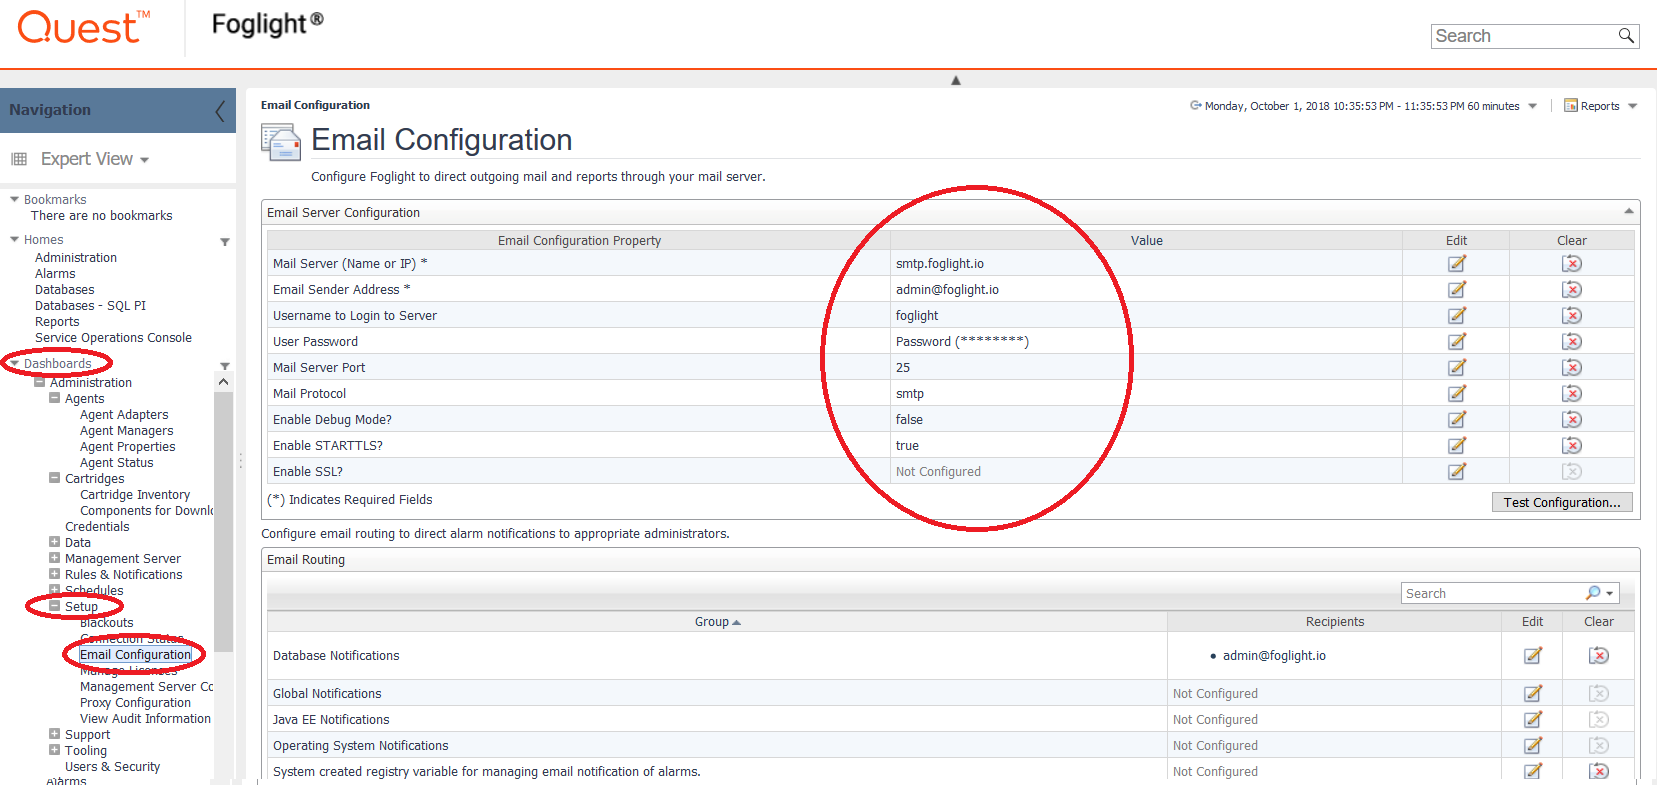The image size is (1657, 785).
Task: Select Email Configuration in Setup tree
Action: pos(135,654)
